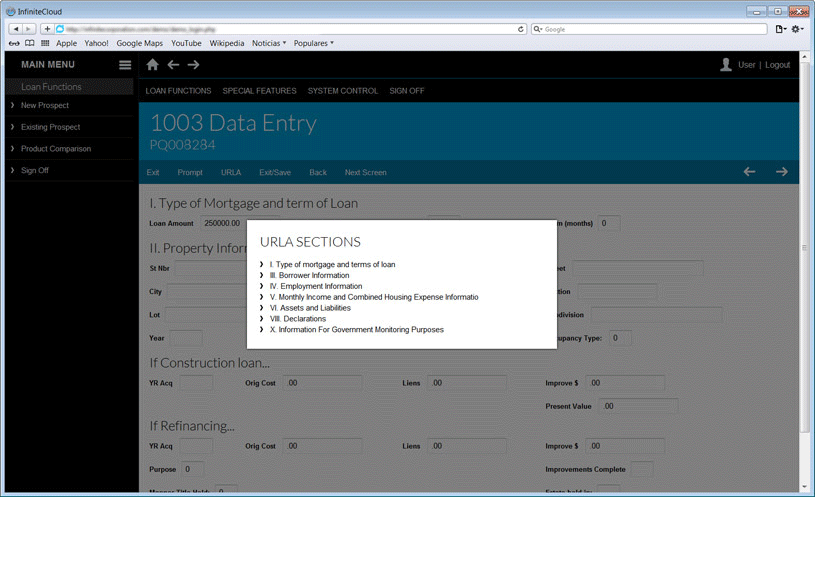Go to next screen with blue bar right arrow
This screenshot has width=815, height=563.
click(782, 172)
